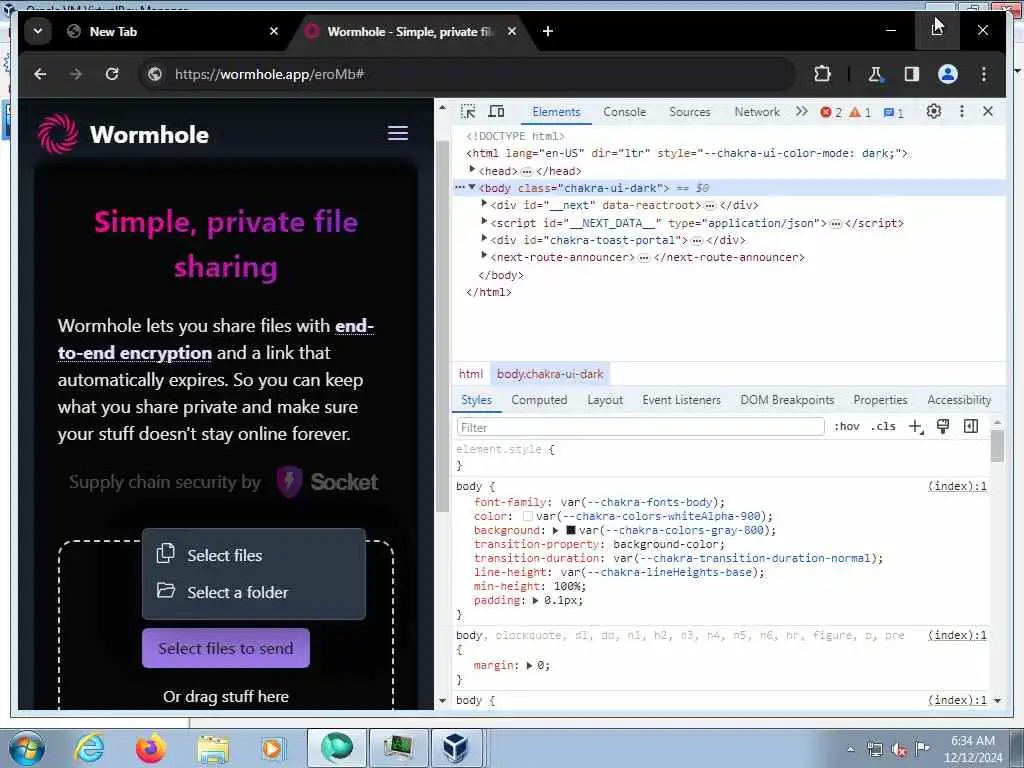
Task: Open Chrome three-dot menu
Action: [x=984, y=74]
